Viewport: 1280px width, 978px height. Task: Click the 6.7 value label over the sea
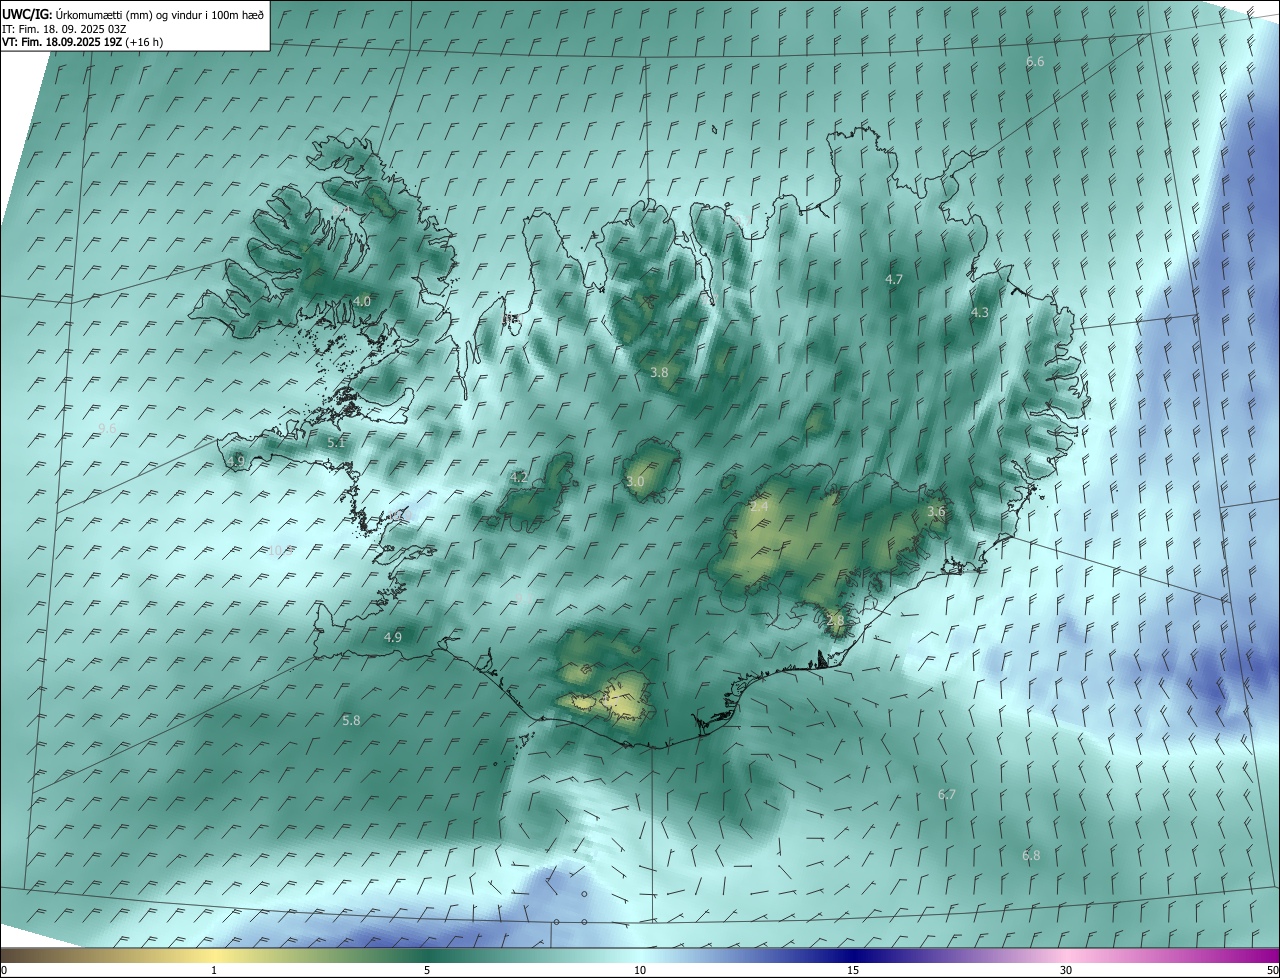(947, 795)
